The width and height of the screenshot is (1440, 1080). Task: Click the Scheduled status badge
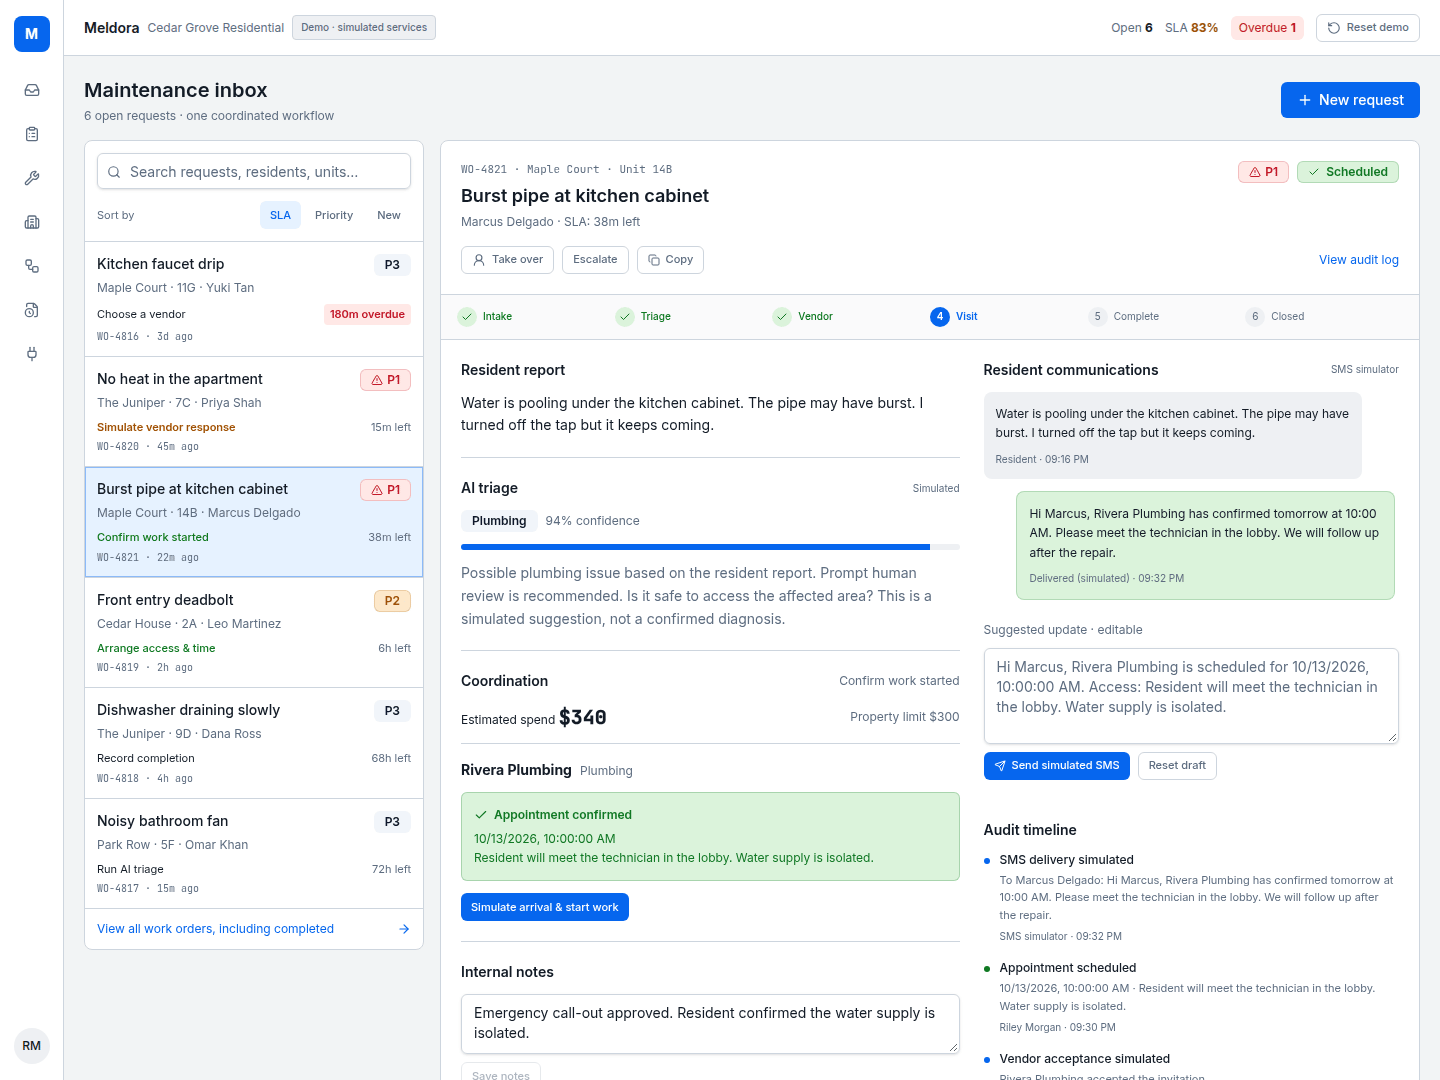point(1348,172)
